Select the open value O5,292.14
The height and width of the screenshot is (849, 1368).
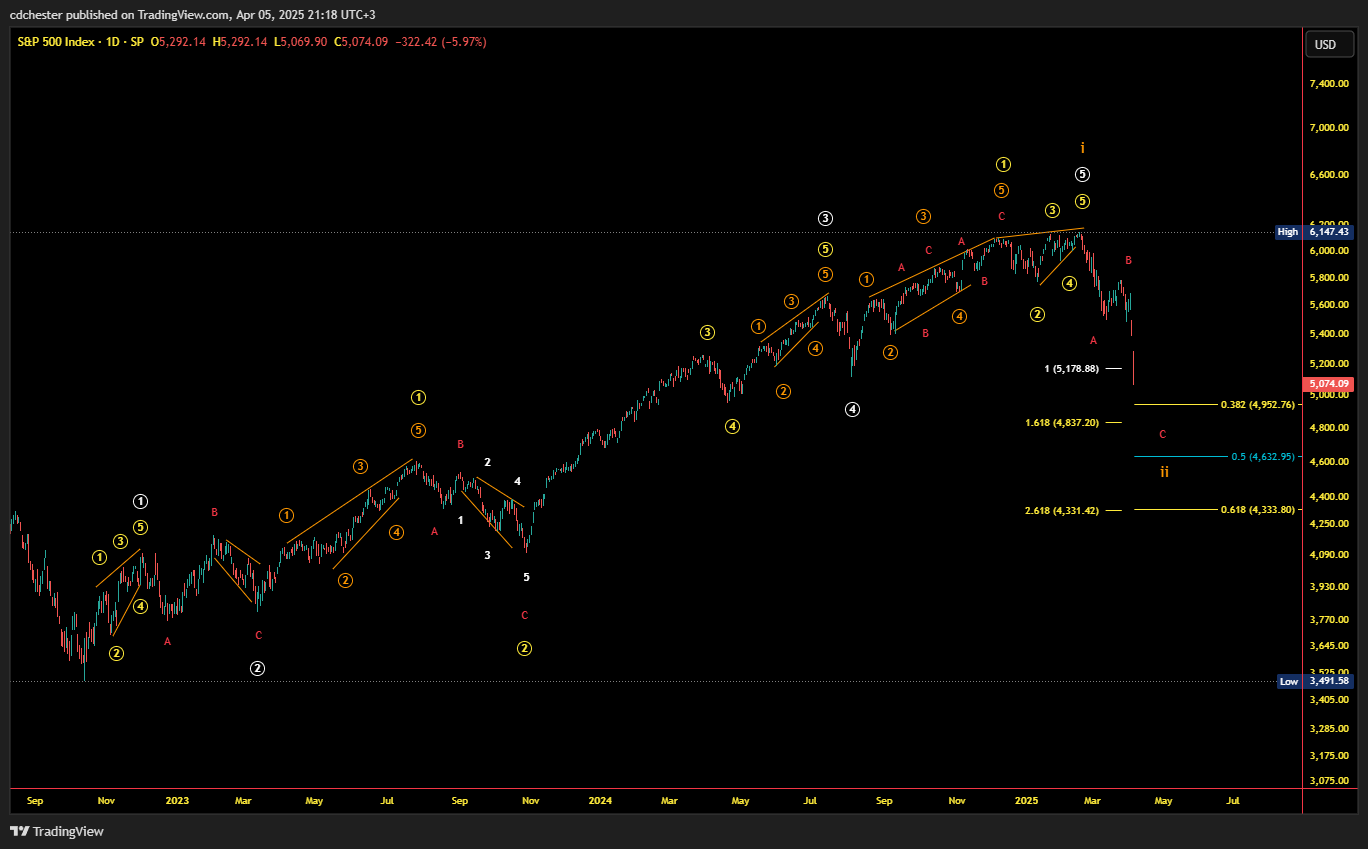178,42
